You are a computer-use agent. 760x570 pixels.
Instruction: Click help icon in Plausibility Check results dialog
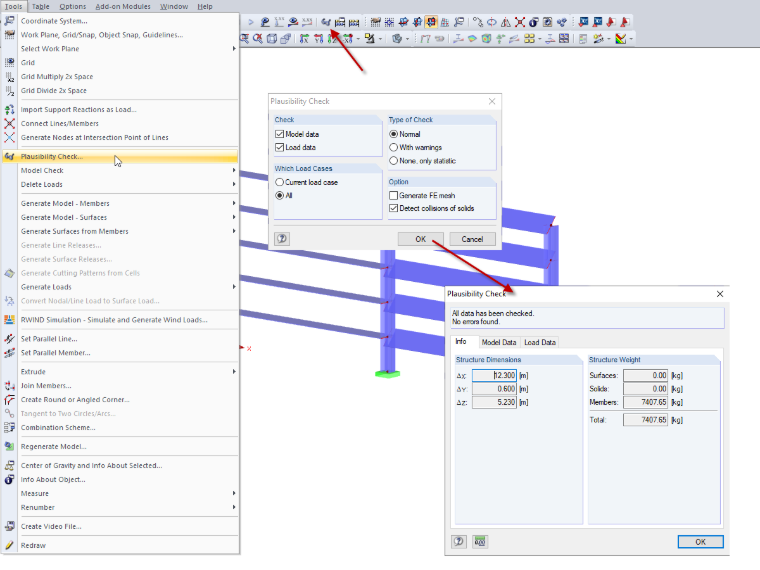pos(459,541)
